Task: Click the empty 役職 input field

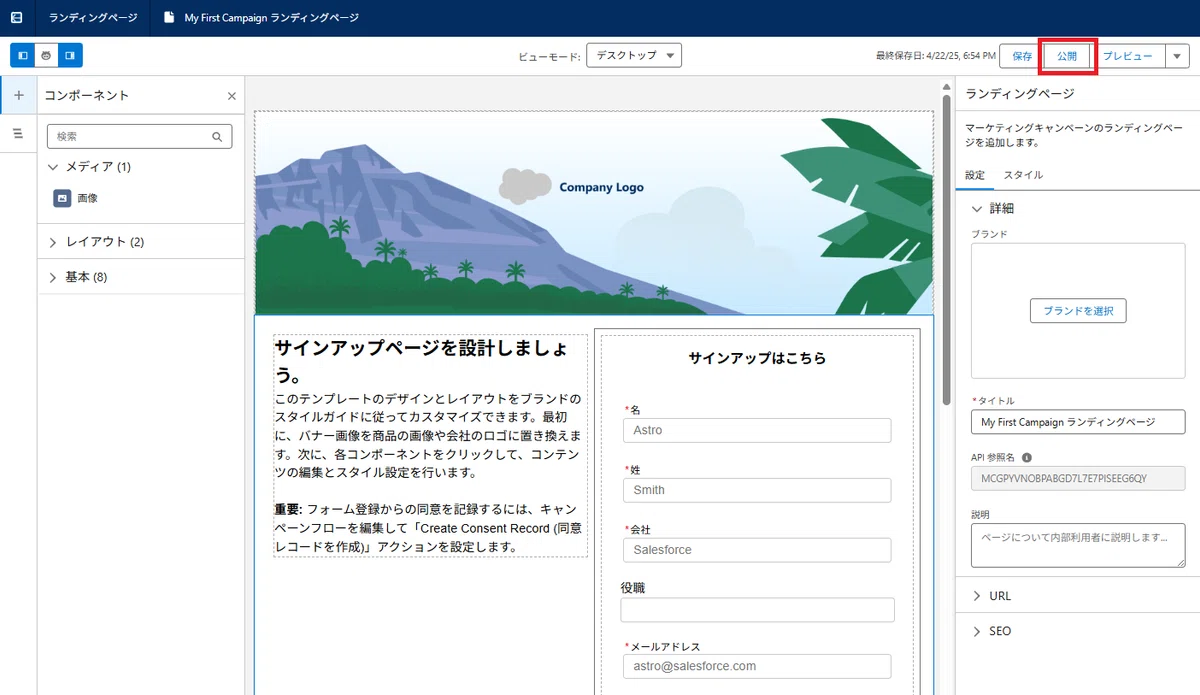Action: (x=757, y=610)
